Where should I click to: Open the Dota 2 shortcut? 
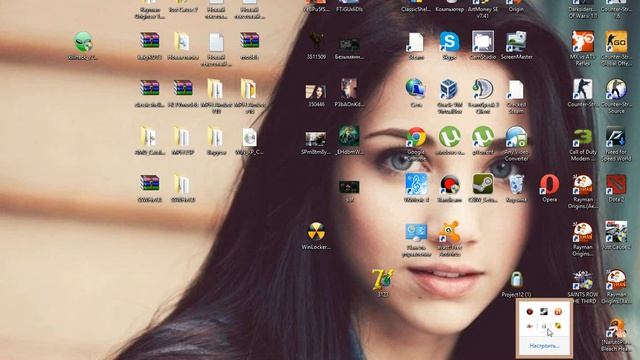(x=616, y=184)
